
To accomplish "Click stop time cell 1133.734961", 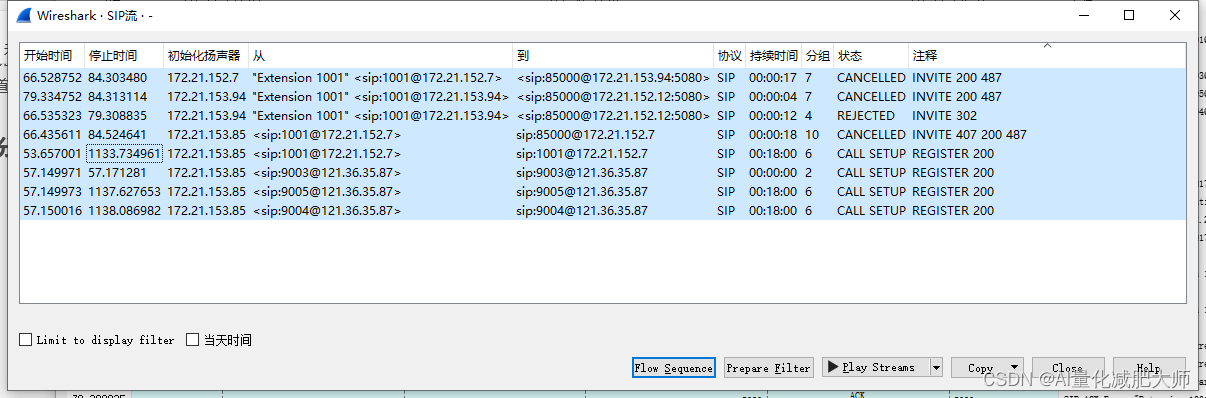I will pyautogui.click(x=124, y=153).
